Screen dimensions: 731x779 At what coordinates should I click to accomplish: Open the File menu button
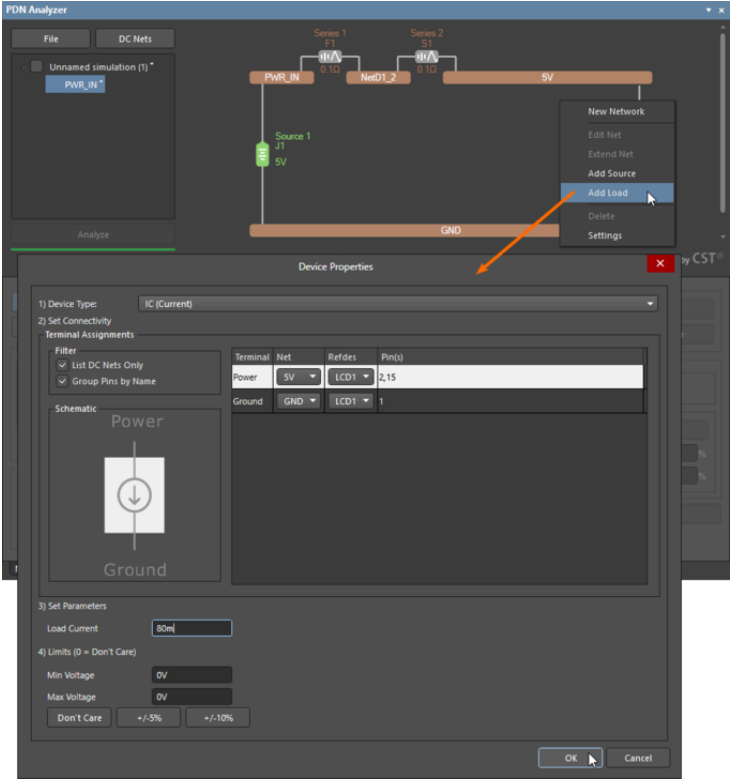point(51,39)
